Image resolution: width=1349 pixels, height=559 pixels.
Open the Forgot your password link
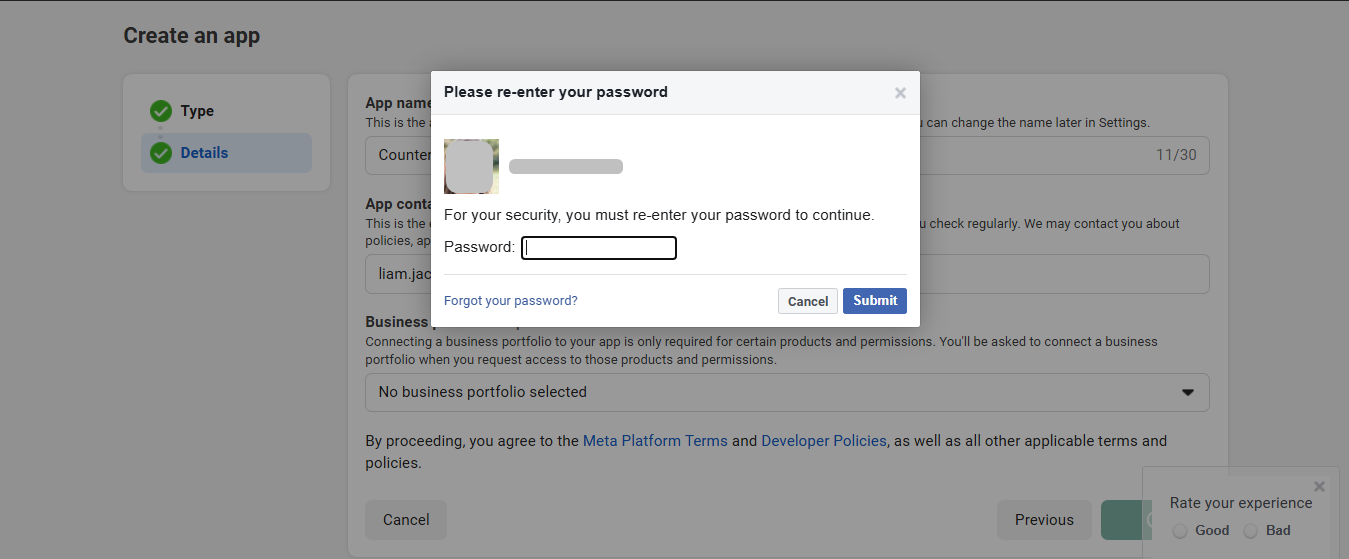(x=510, y=301)
